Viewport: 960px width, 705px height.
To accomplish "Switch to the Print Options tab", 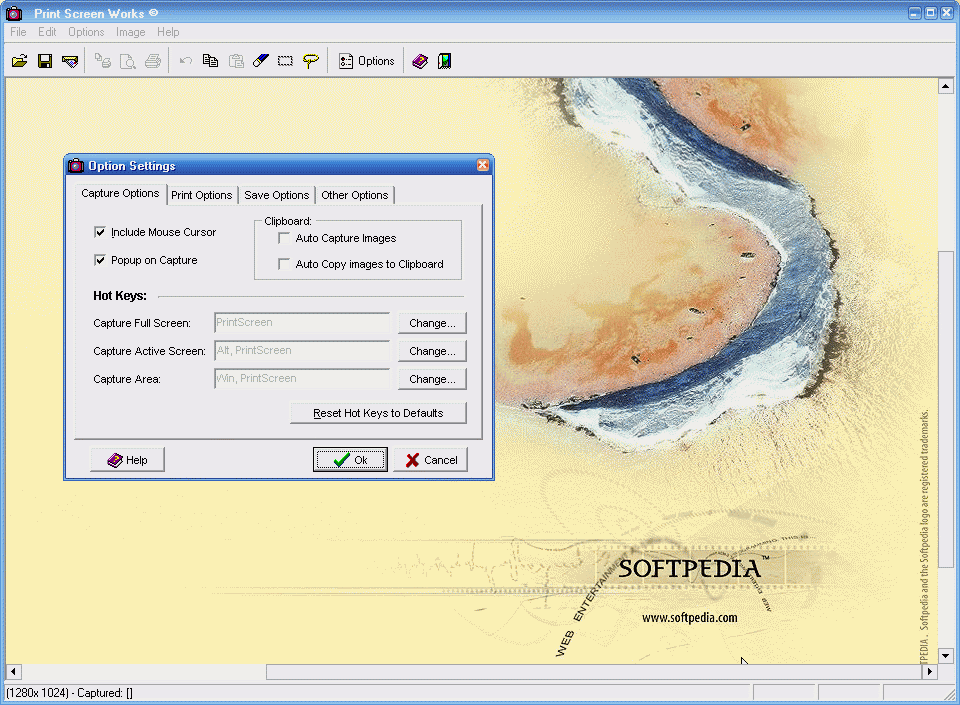I will click(202, 195).
